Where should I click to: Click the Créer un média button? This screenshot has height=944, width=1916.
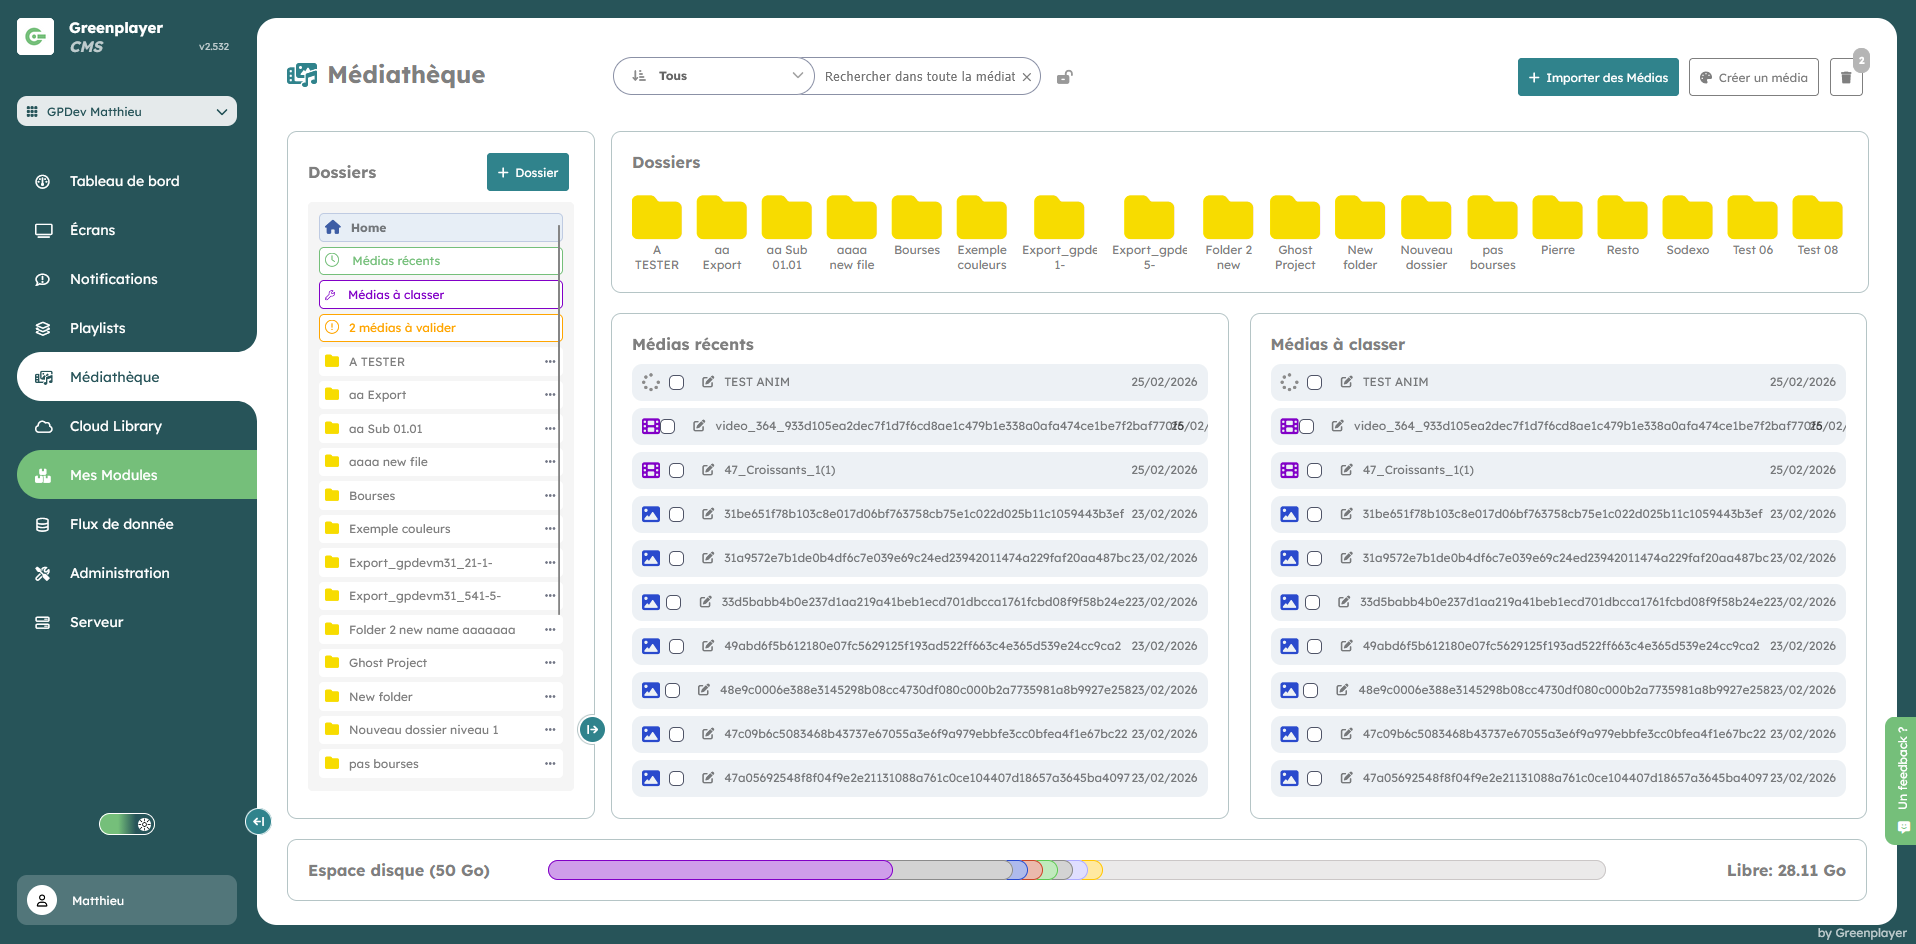1753,77
